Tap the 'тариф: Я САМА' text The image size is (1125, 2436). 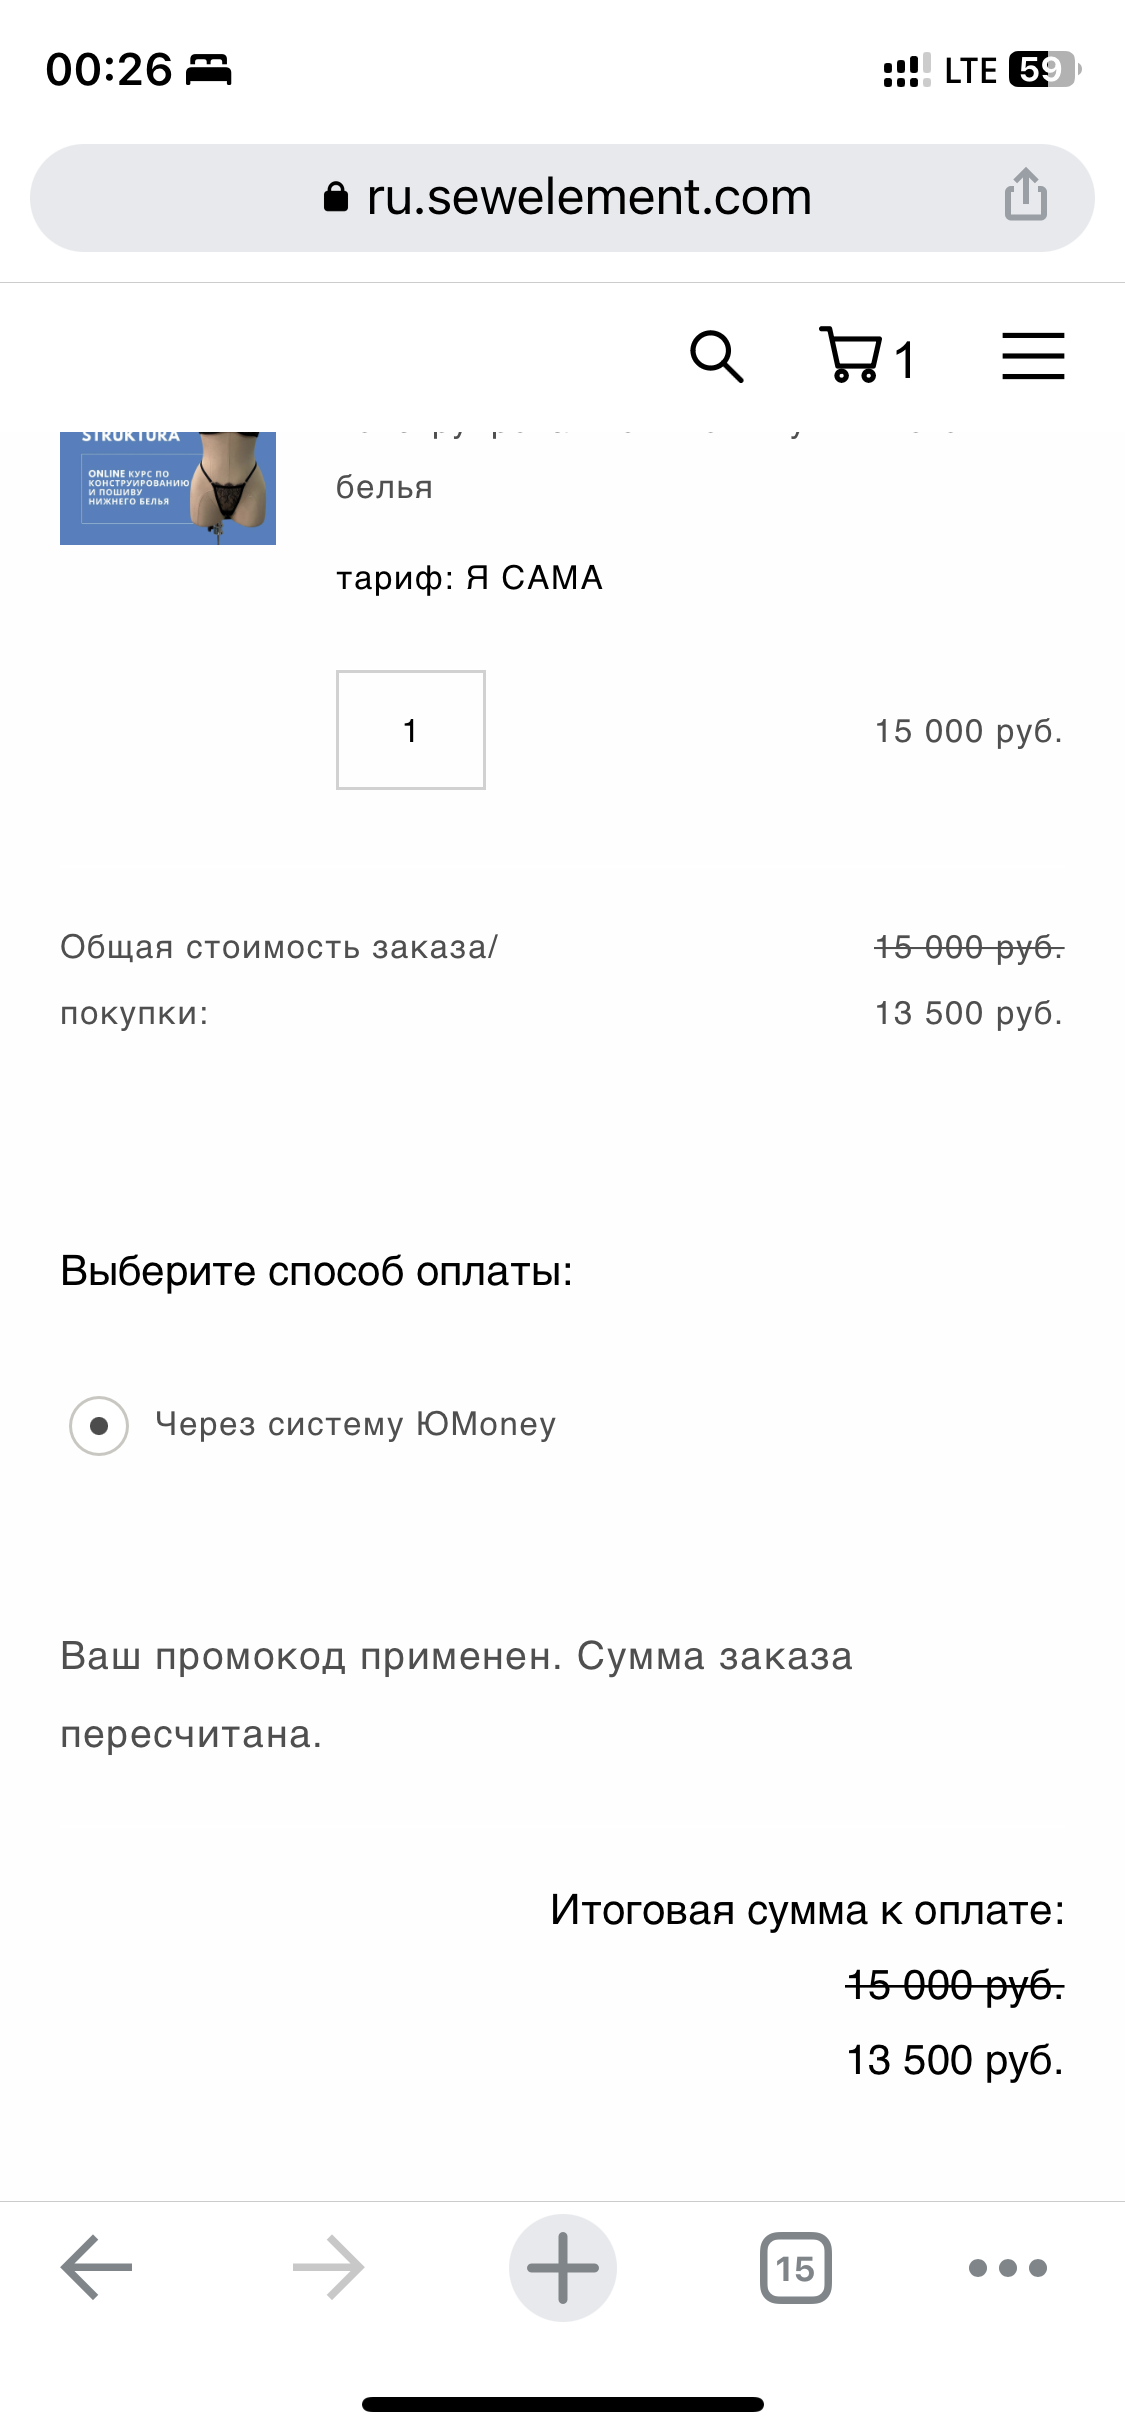469,578
